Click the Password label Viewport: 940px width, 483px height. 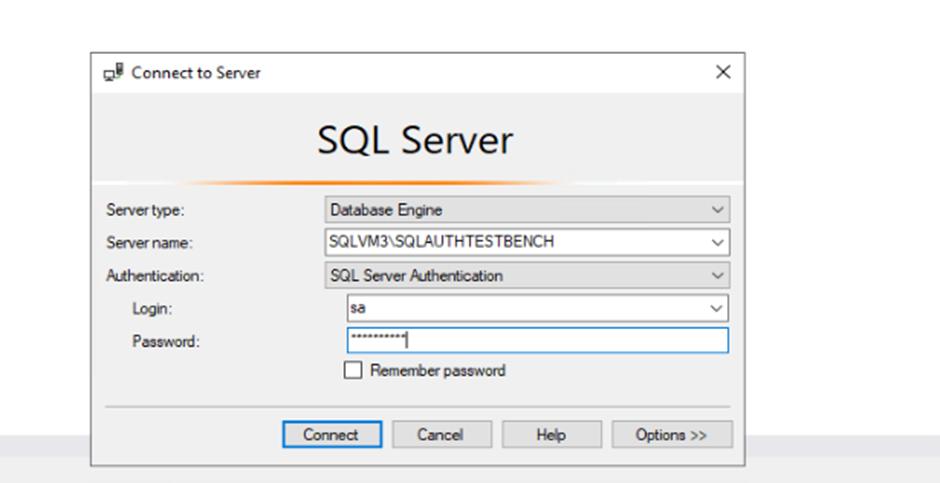(x=165, y=342)
